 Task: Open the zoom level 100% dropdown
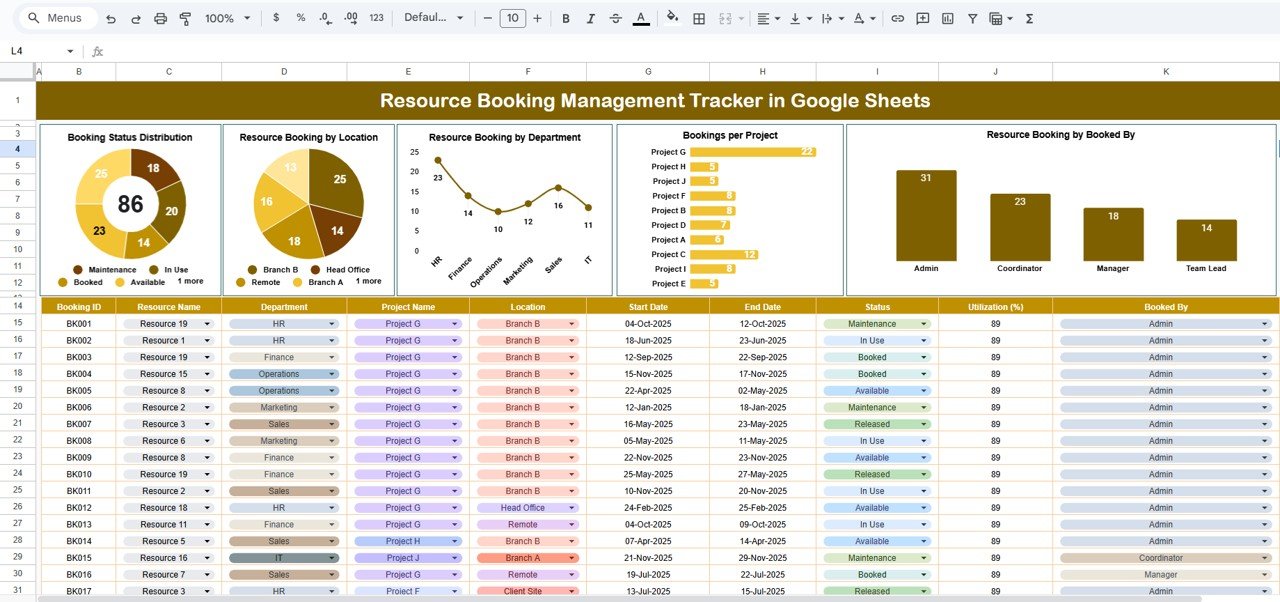pos(223,18)
